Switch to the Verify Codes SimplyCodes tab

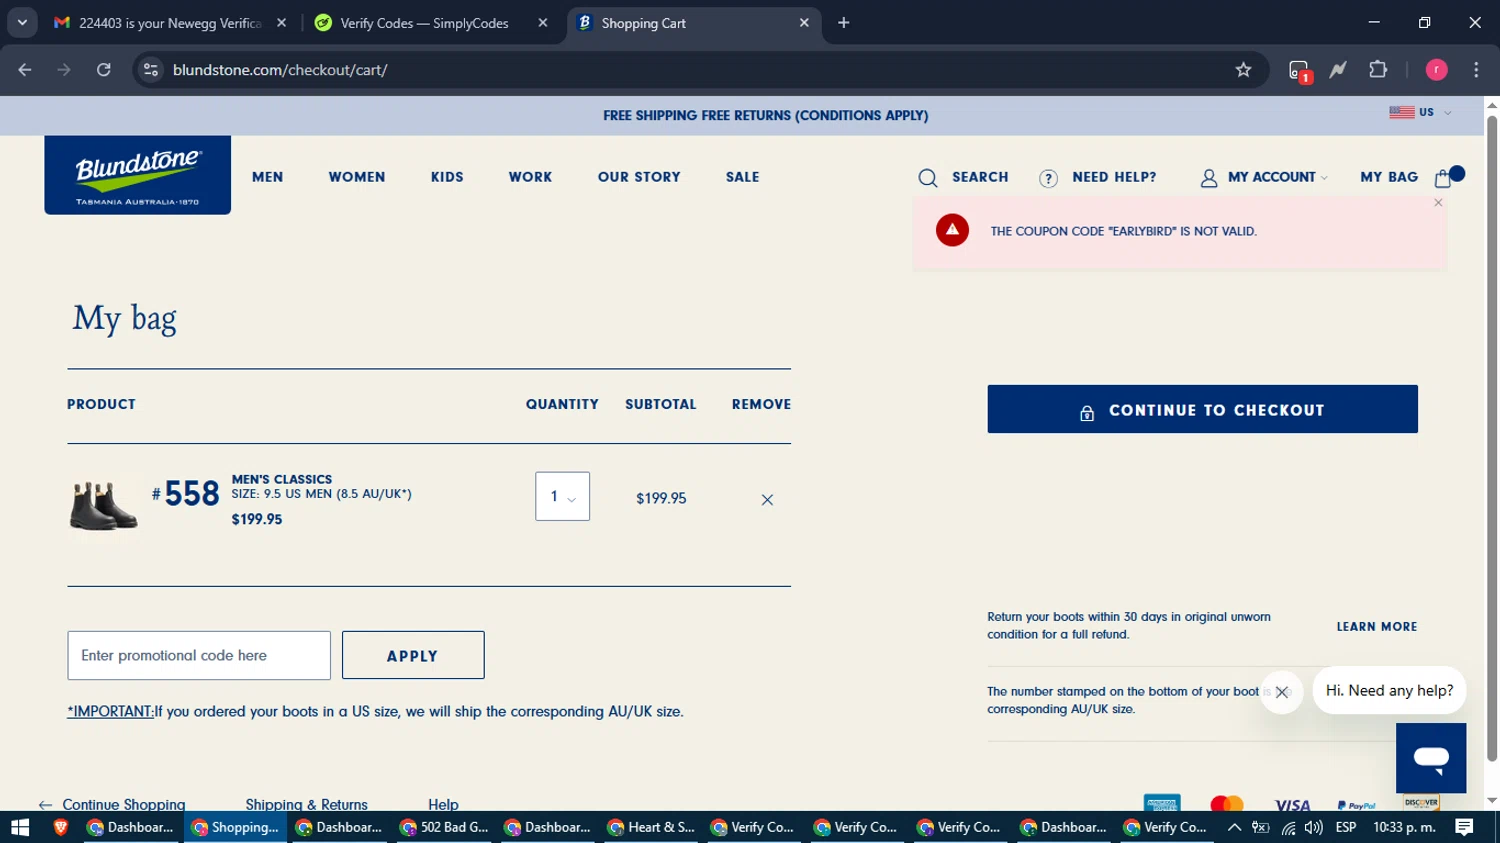point(424,23)
